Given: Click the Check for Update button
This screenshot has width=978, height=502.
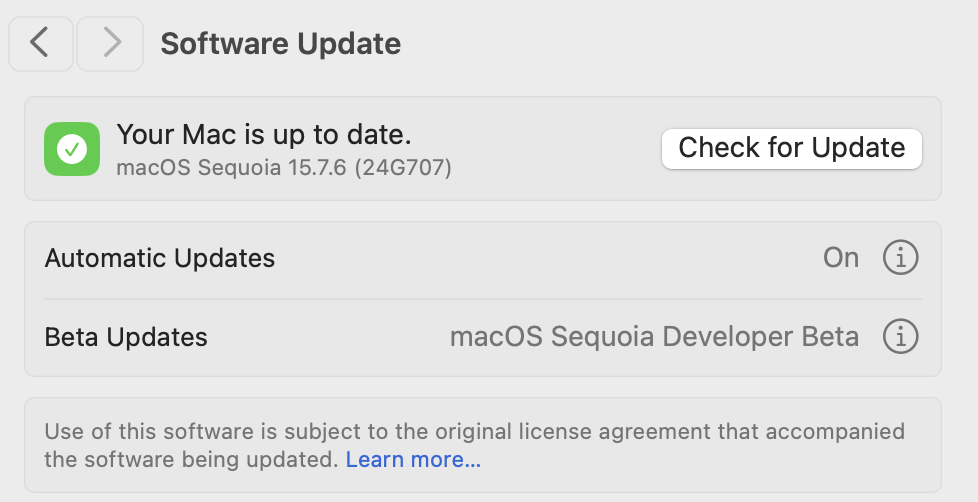Looking at the screenshot, I should click(792, 148).
